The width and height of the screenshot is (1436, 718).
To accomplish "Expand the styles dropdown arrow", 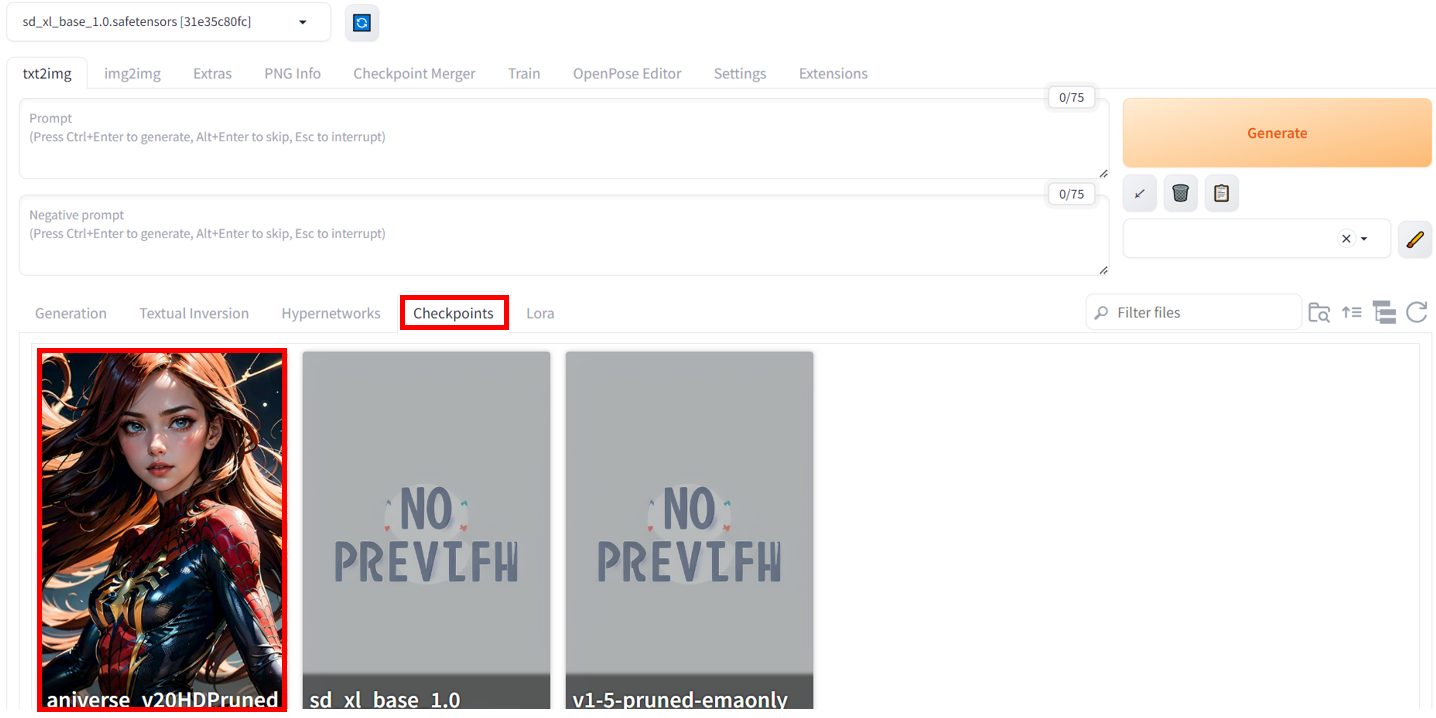I will coord(1364,239).
